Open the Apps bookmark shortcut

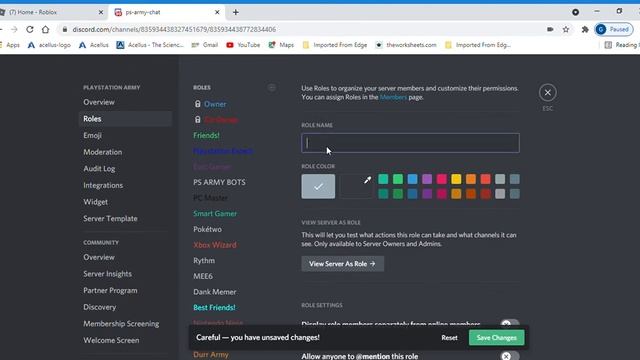10,45
